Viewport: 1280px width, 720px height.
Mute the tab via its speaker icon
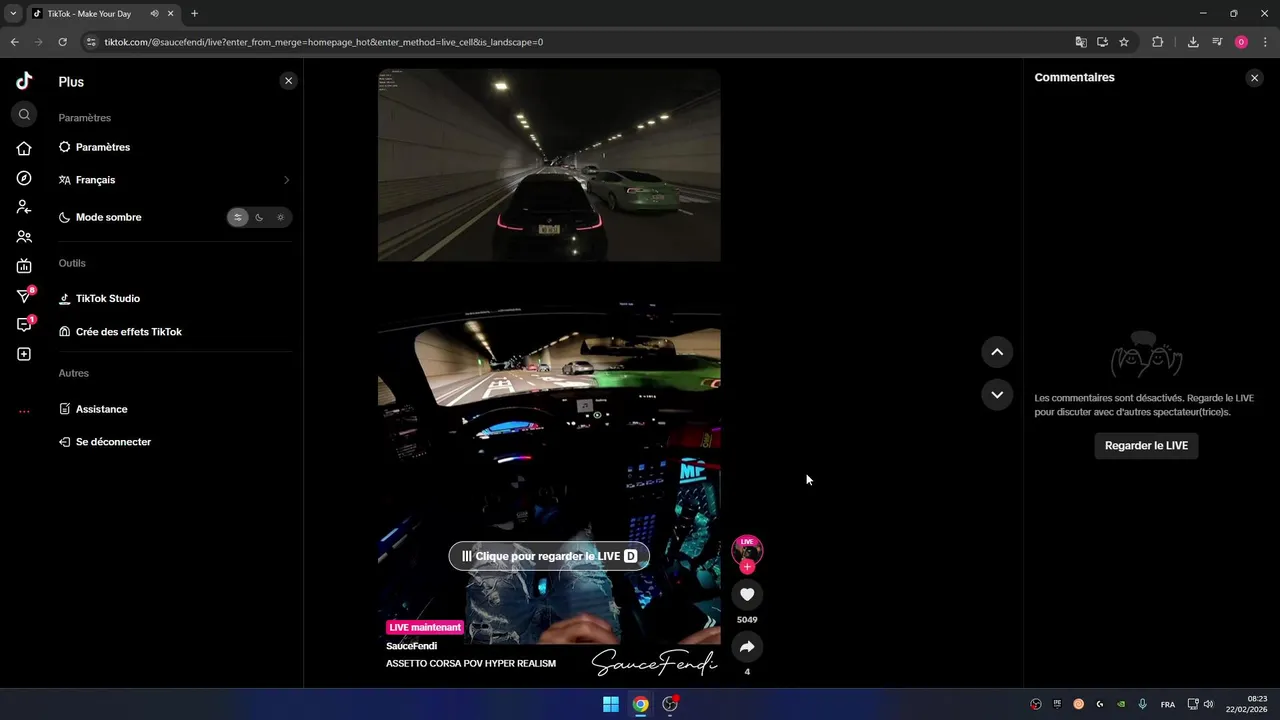[x=154, y=13]
